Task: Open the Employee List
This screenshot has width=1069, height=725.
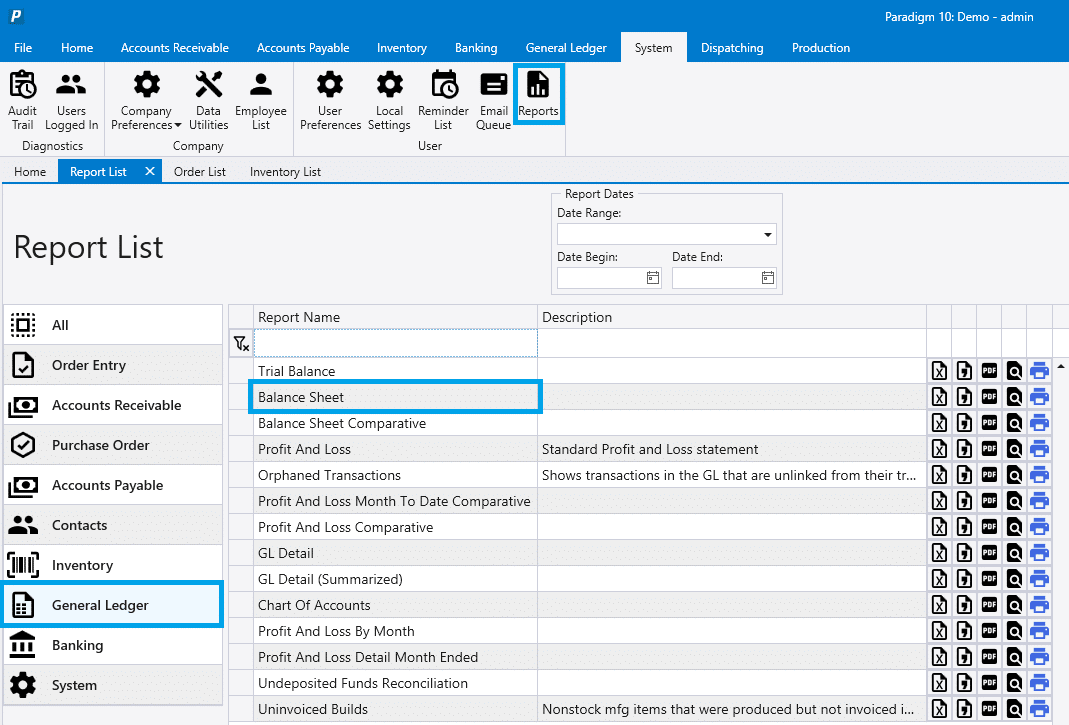Action: (x=261, y=97)
